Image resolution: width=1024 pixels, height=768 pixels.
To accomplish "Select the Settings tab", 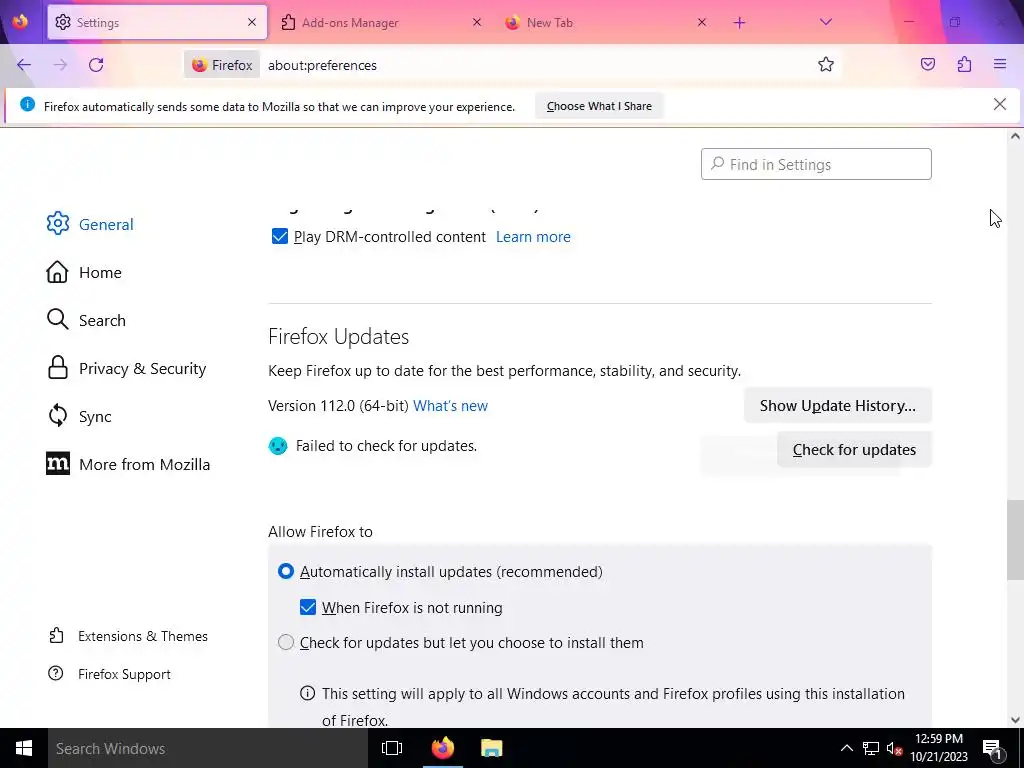I will (157, 22).
